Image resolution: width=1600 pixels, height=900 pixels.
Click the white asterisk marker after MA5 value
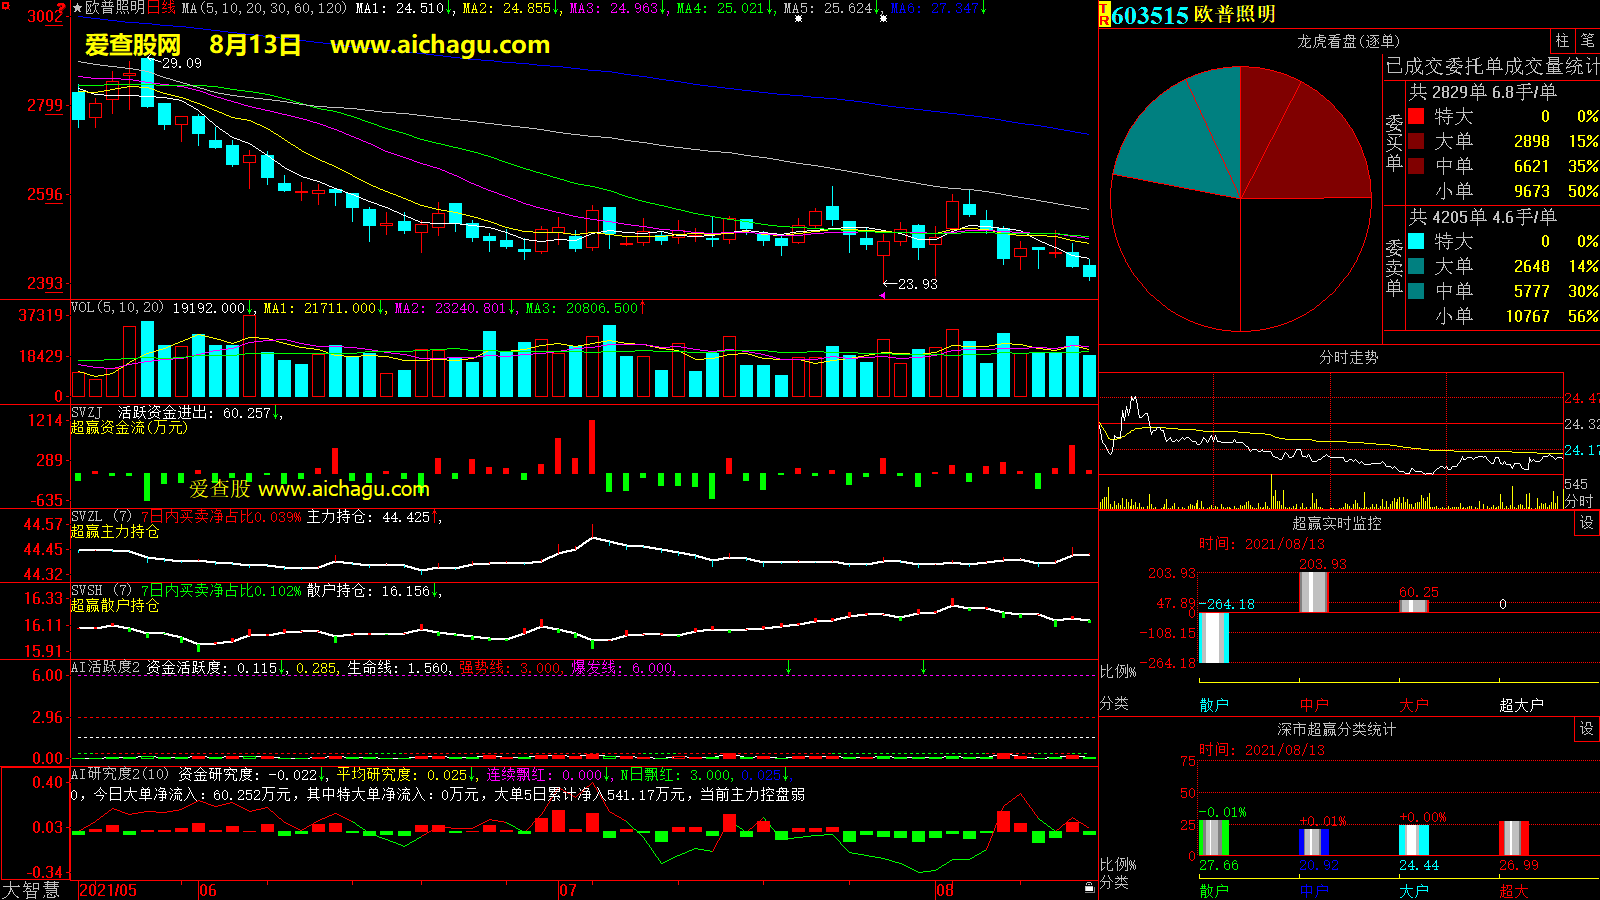point(798,19)
